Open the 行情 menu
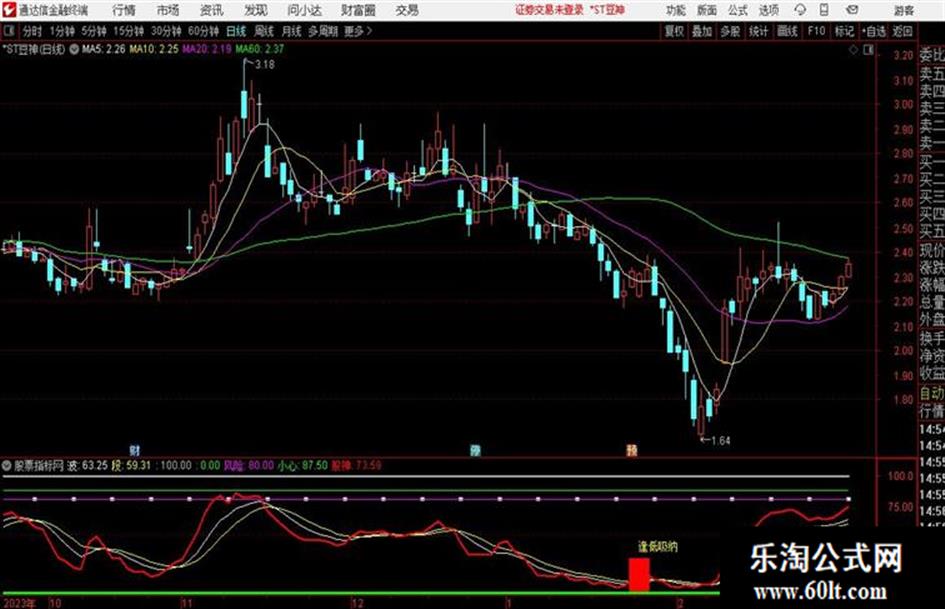Image resolution: width=945 pixels, height=609 pixels. [x=124, y=10]
